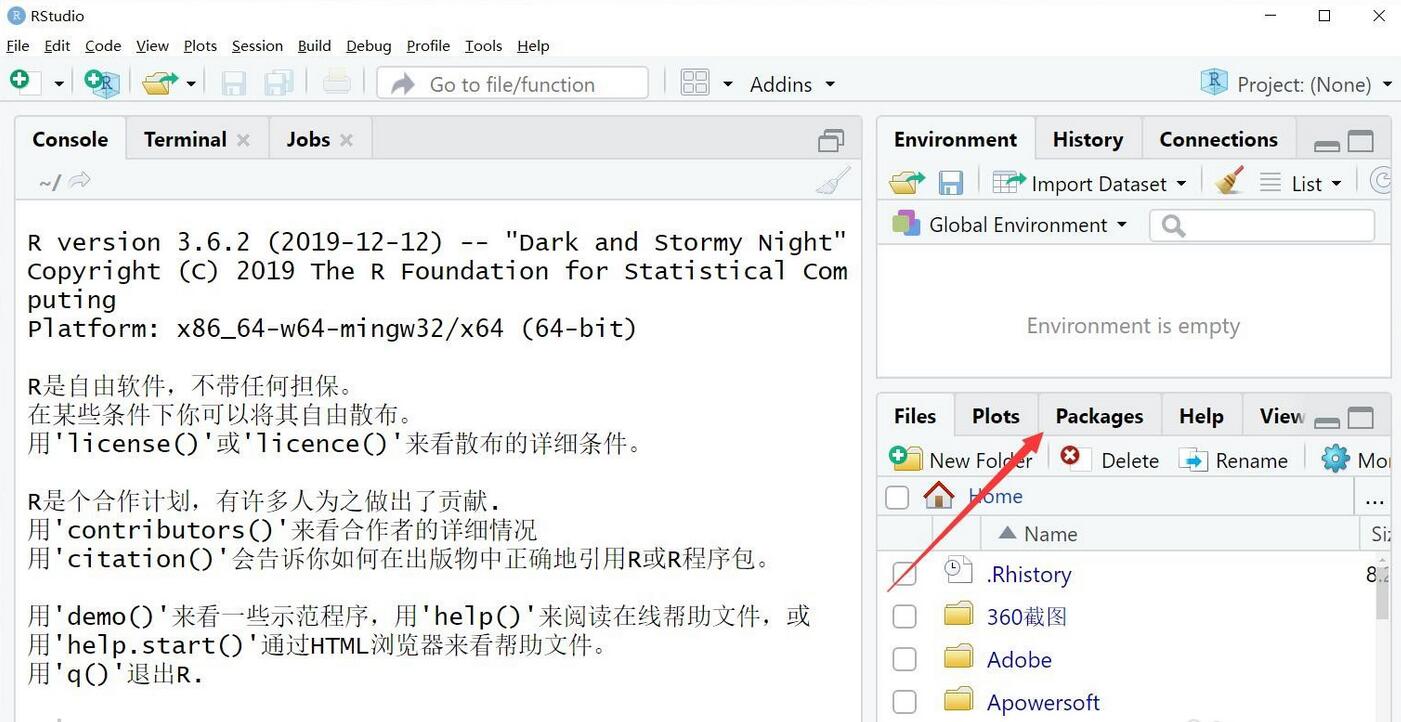This screenshot has height=722, width=1401.
Task: Switch to the Connections tab
Action: coord(1218,140)
